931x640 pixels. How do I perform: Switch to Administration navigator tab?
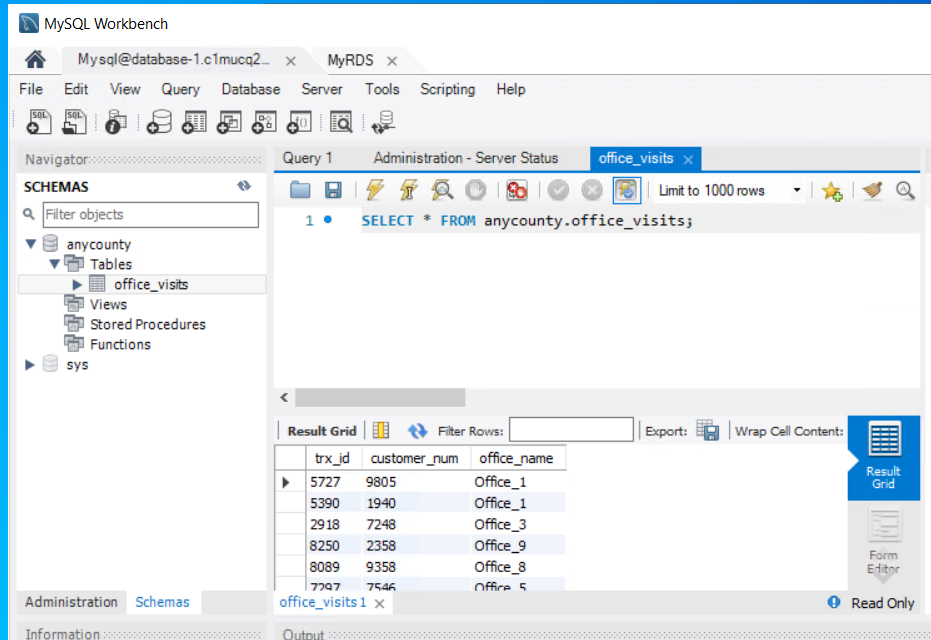71,601
